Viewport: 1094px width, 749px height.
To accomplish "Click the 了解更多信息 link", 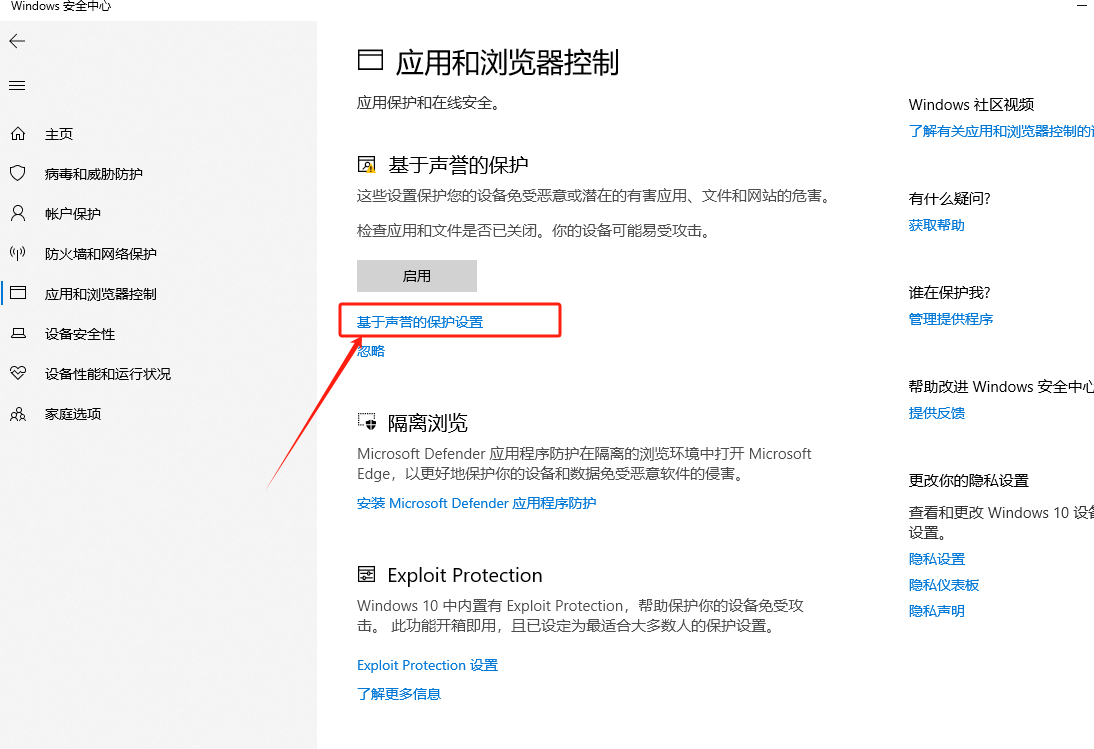I will click(x=398, y=693).
